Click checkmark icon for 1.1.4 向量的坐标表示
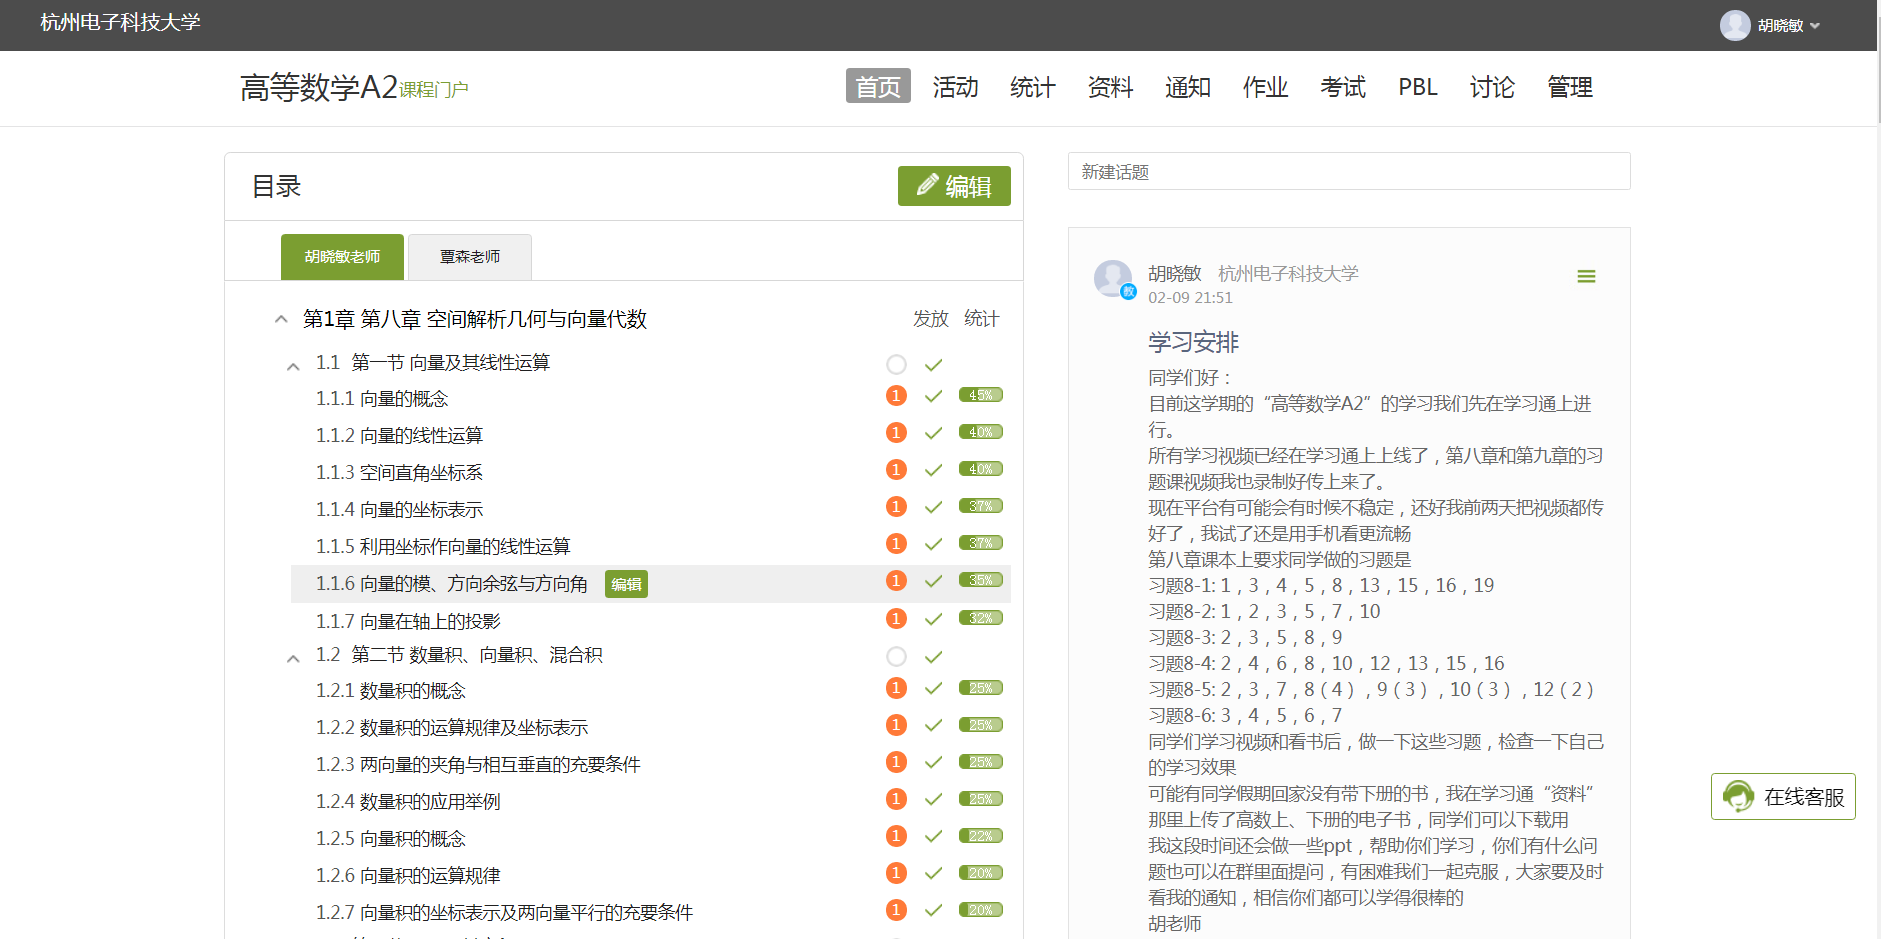The height and width of the screenshot is (939, 1881). 933,507
